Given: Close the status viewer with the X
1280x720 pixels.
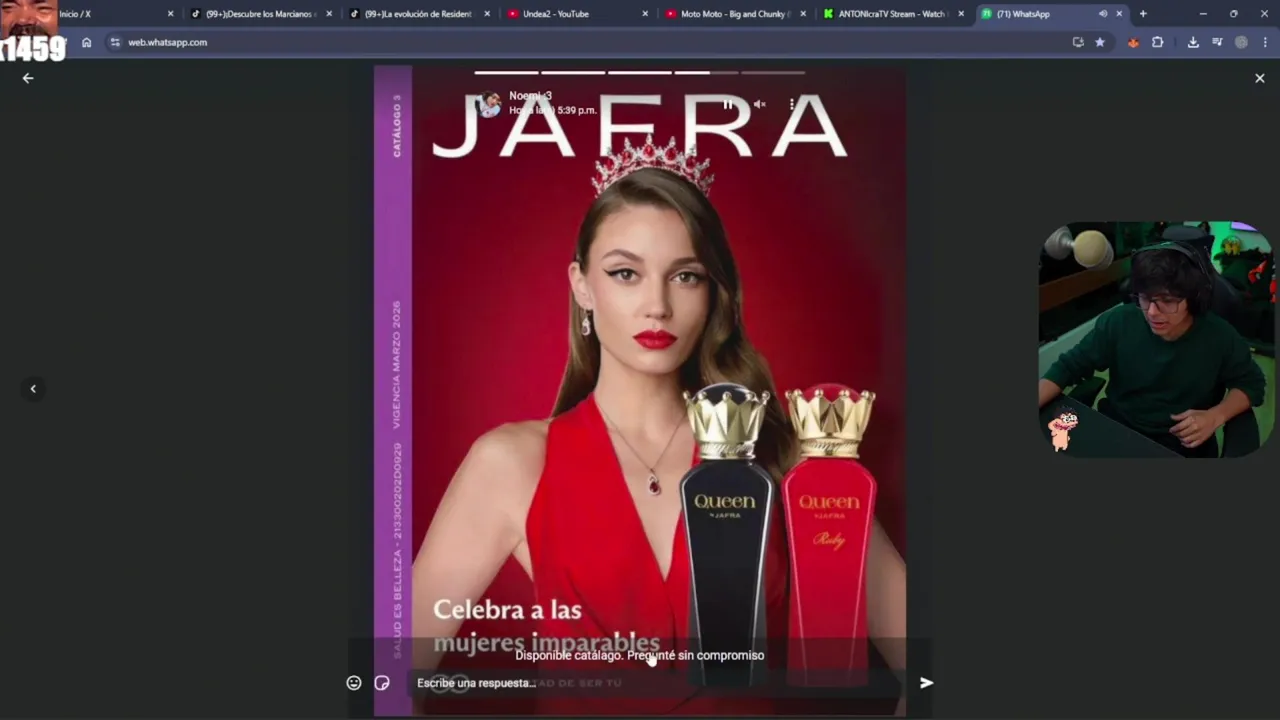Looking at the screenshot, I should (1259, 78).
